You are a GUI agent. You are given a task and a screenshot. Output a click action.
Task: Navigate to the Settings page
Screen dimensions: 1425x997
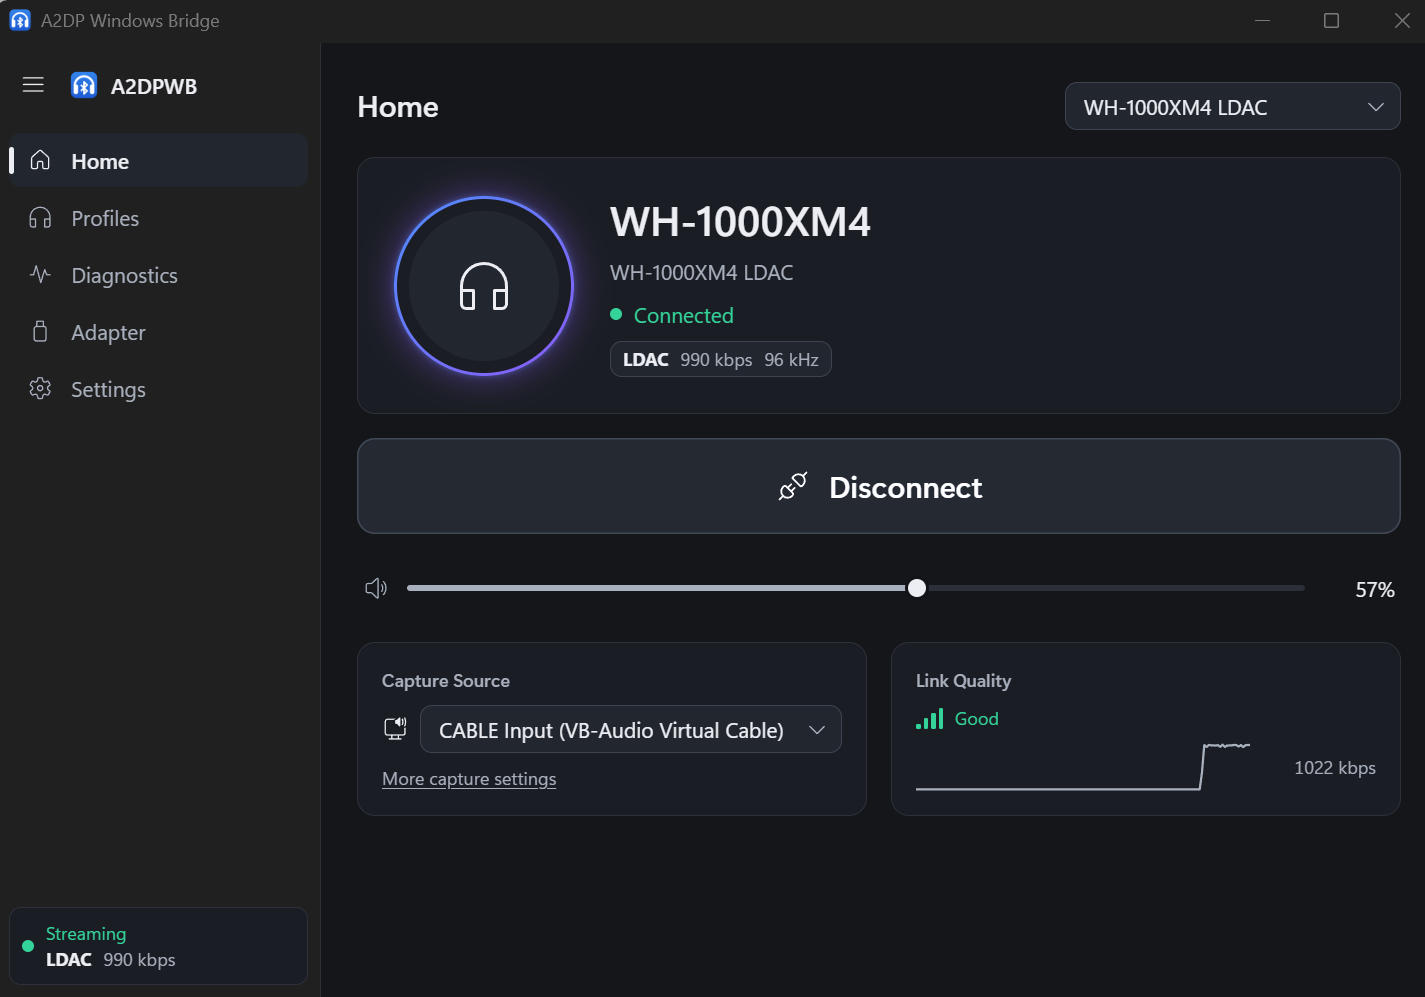pyautogui.click(x=158, y=389)
